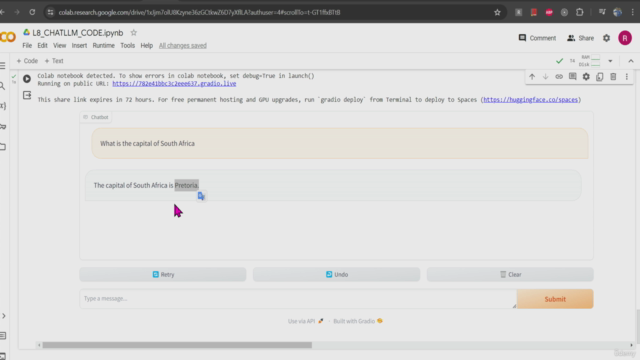
Task: Expand the left panel chevron
Action: point(4,316)
